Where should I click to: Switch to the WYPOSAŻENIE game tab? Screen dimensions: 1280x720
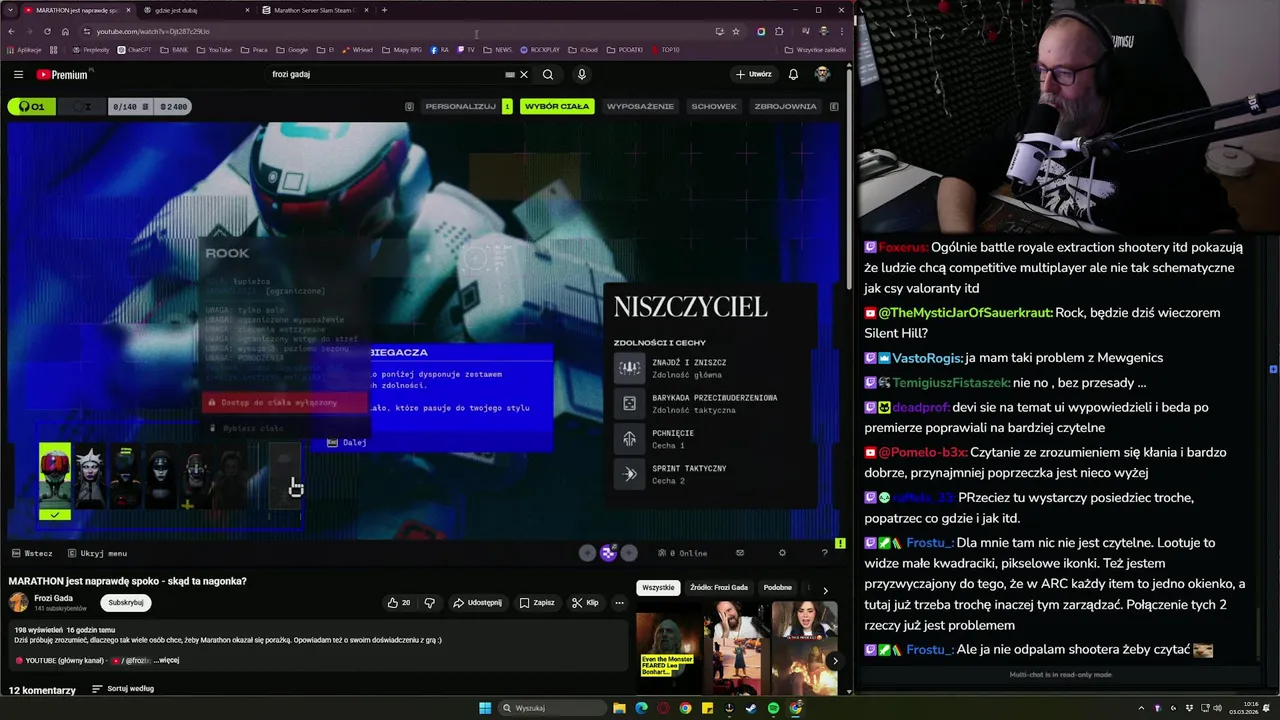click(x=640, y=106)
